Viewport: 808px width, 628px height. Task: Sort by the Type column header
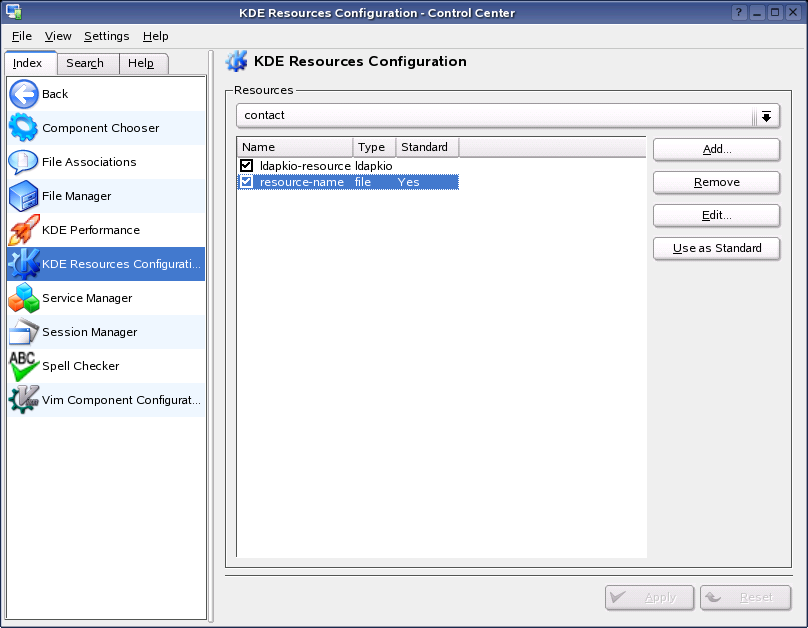click(x=374, y=147)
